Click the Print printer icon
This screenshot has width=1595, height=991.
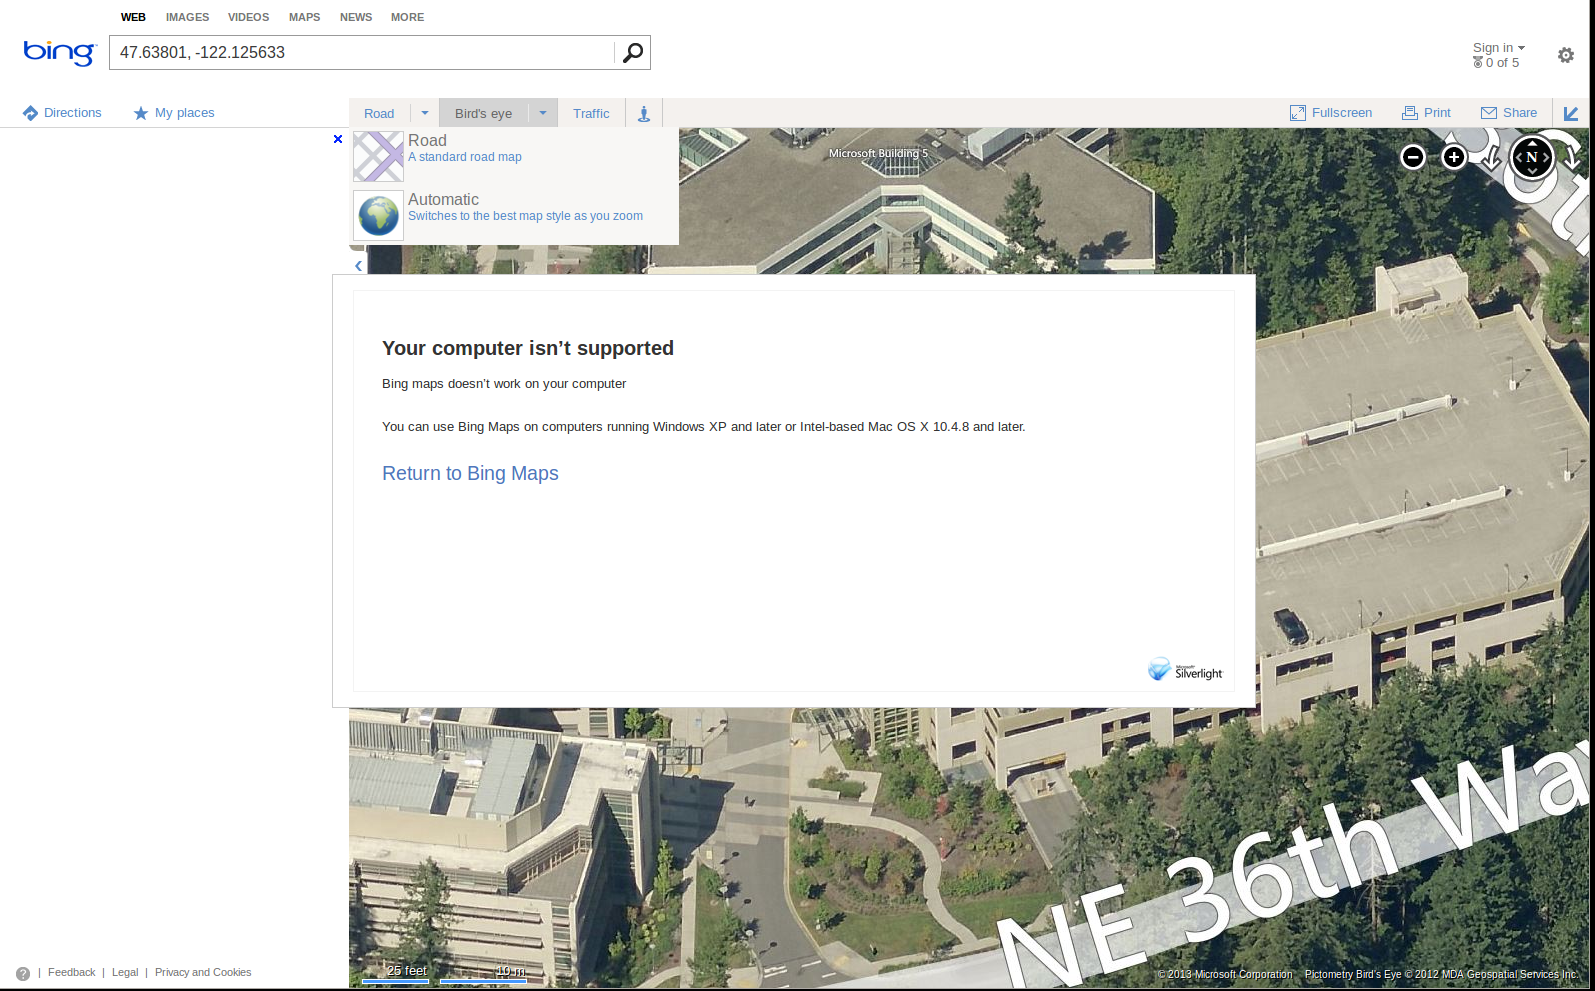point(1410,113)
